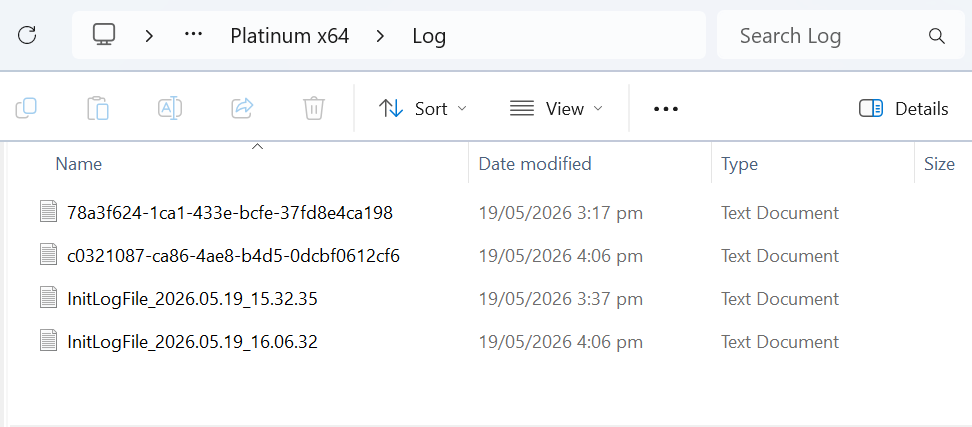
Task: Open the Sort dropdown menu
Action: click(423, 109)
